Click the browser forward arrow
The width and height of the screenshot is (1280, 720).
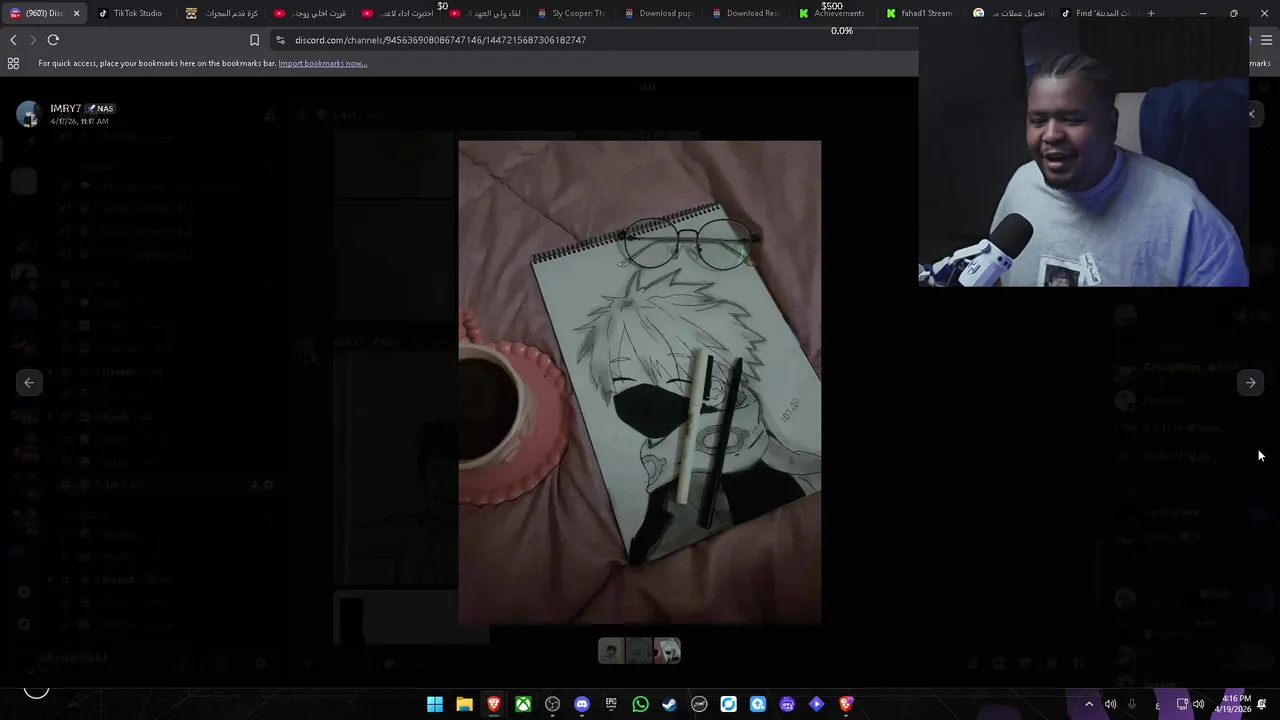coord(32,40)
